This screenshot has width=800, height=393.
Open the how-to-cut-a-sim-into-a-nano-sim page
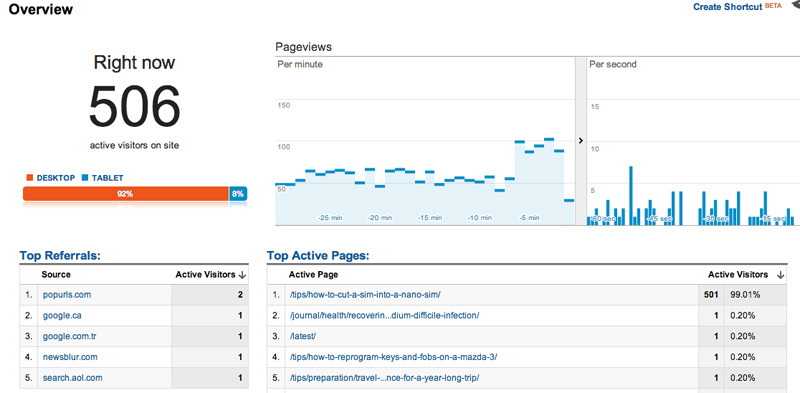[365, 295]
